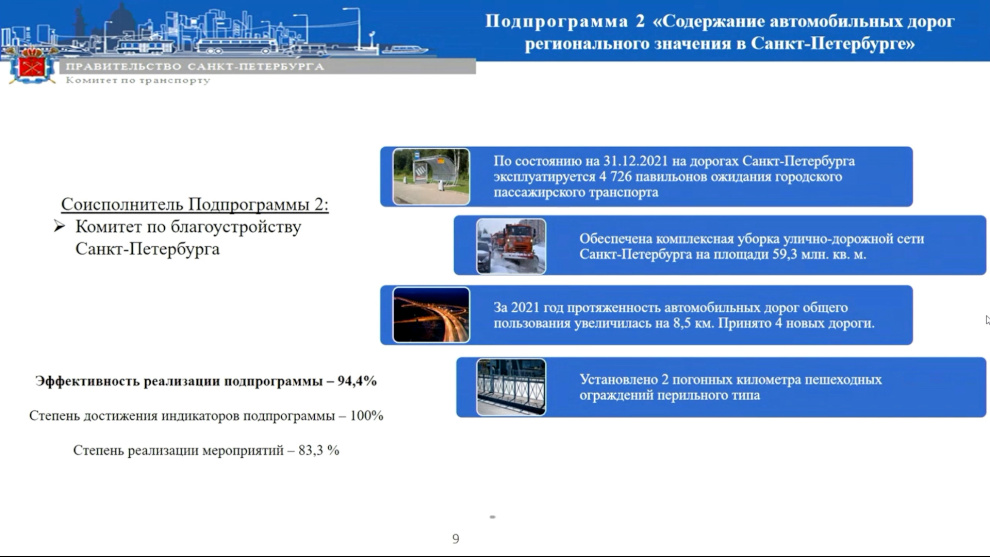This screenshot has width=990, height=557.
Task: Click the Saint Petersburg coat of arms emblem
Action: click(x=32, y=65)
